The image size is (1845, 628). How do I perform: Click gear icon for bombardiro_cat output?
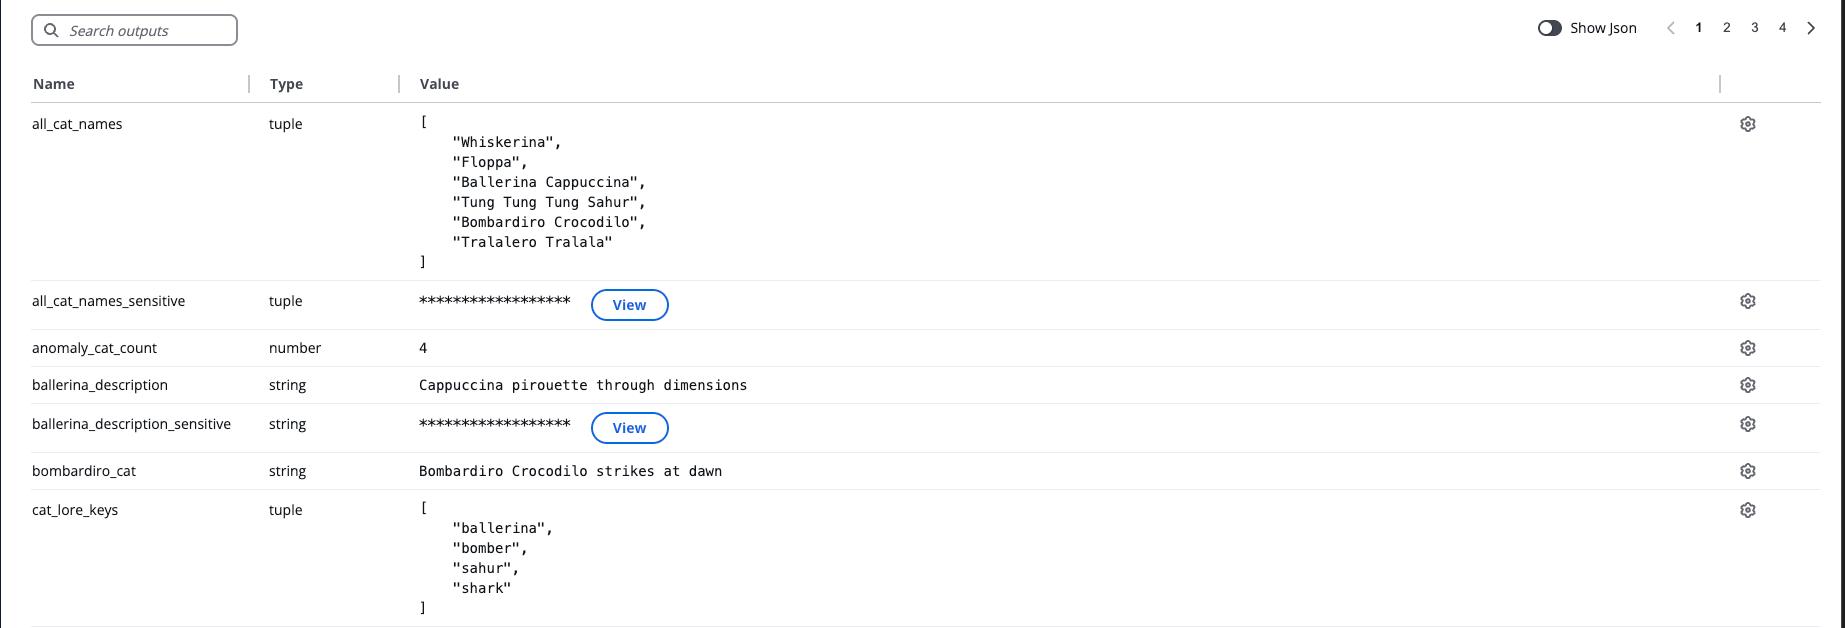coord(1747,471)
